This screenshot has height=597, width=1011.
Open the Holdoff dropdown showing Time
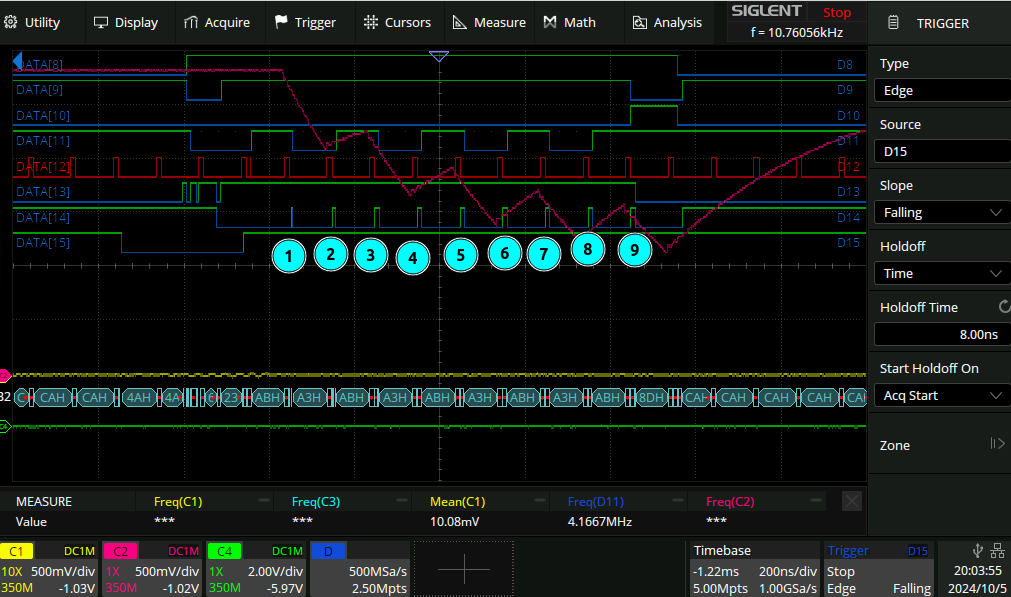point(940,273)
